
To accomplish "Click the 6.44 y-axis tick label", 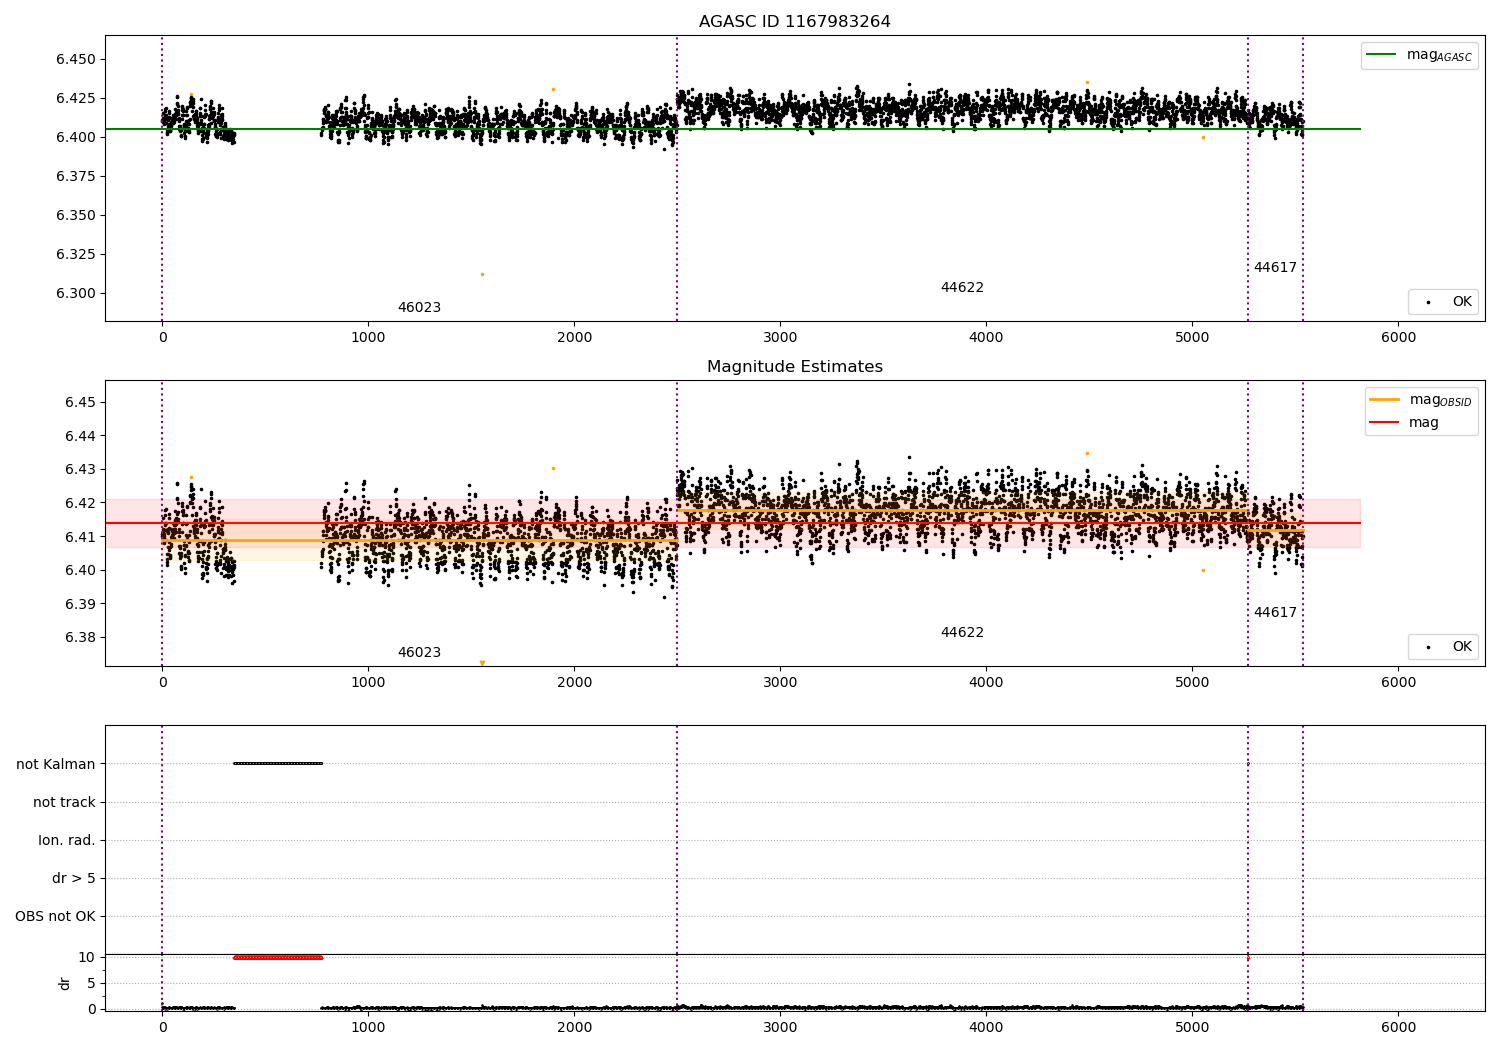I will pos(80,437).
